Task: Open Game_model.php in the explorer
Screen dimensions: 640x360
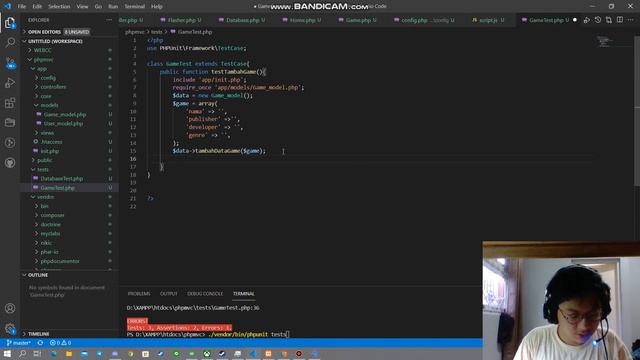Action: [x=70, y=114]
